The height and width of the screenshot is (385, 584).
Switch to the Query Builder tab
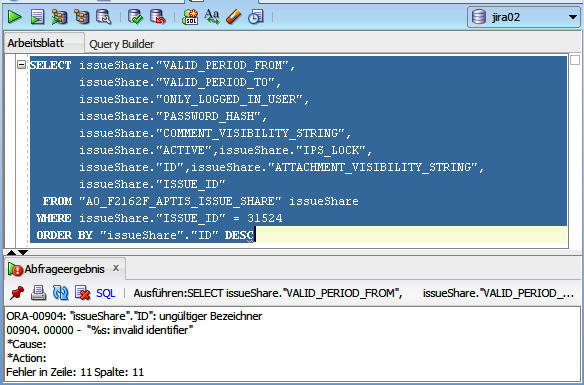pyautogui.click(x=121, y=44)
